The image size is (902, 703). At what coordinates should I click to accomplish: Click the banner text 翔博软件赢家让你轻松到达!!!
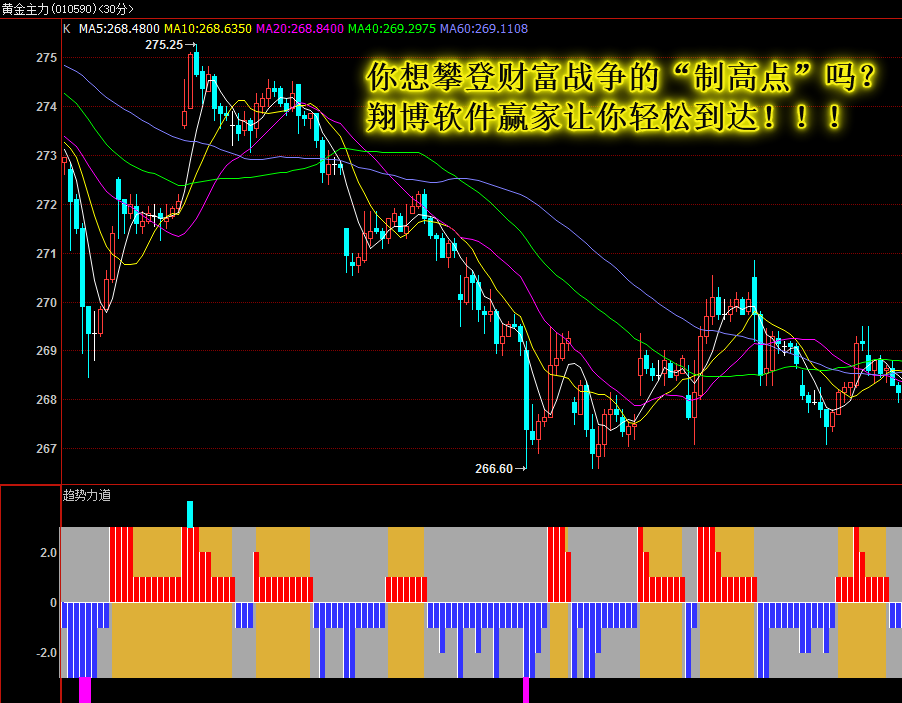pyautogui.click(x=604, y=117)
